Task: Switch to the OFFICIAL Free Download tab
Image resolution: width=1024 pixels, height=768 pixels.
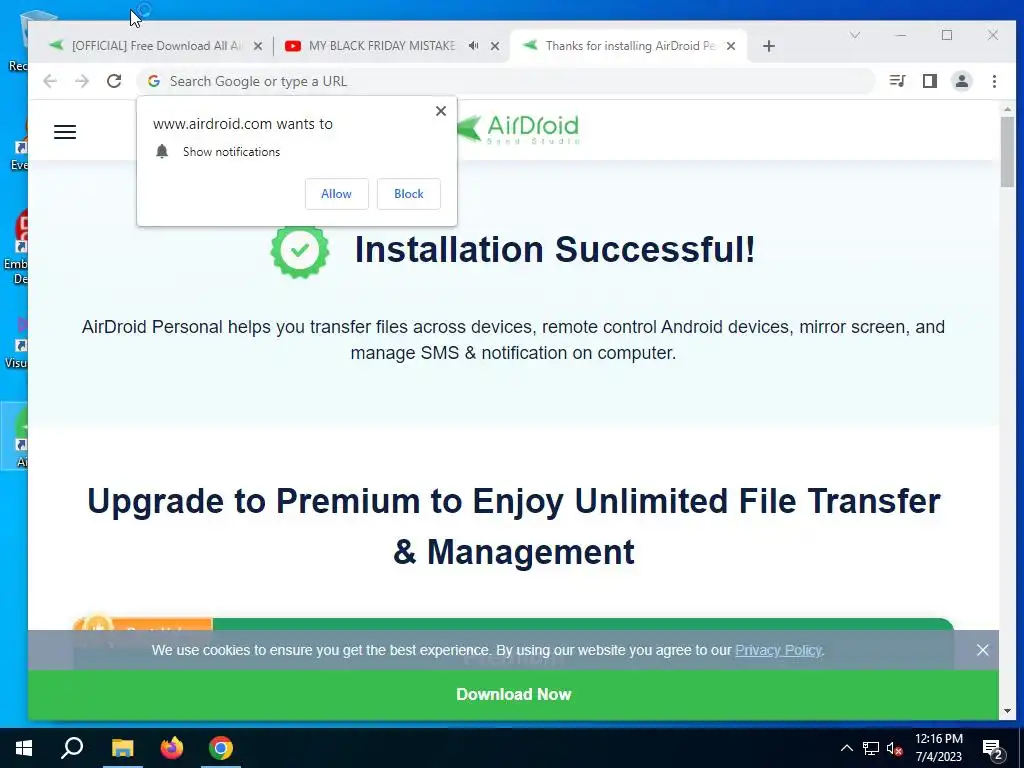Action: tap(155, 46)
